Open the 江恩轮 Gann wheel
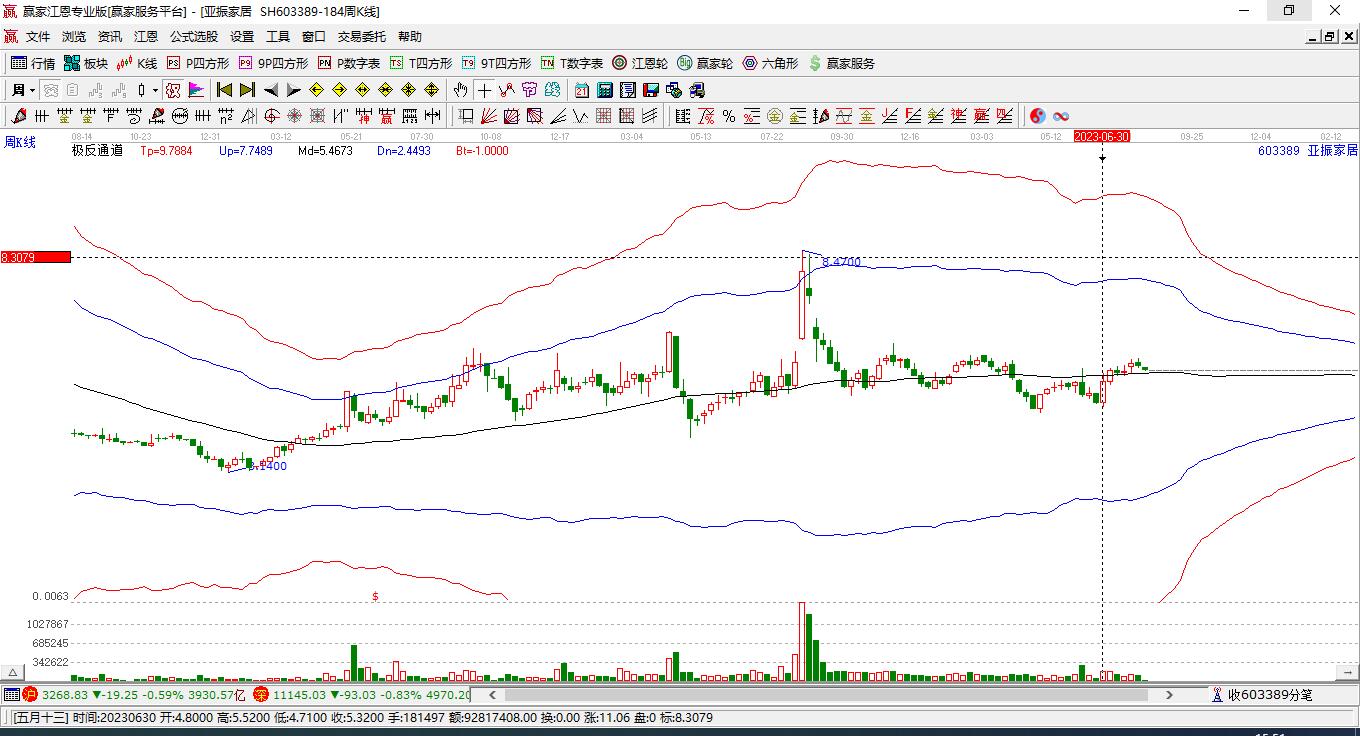The height and width of the screenshot is (736, 1360). coord(640,63)
